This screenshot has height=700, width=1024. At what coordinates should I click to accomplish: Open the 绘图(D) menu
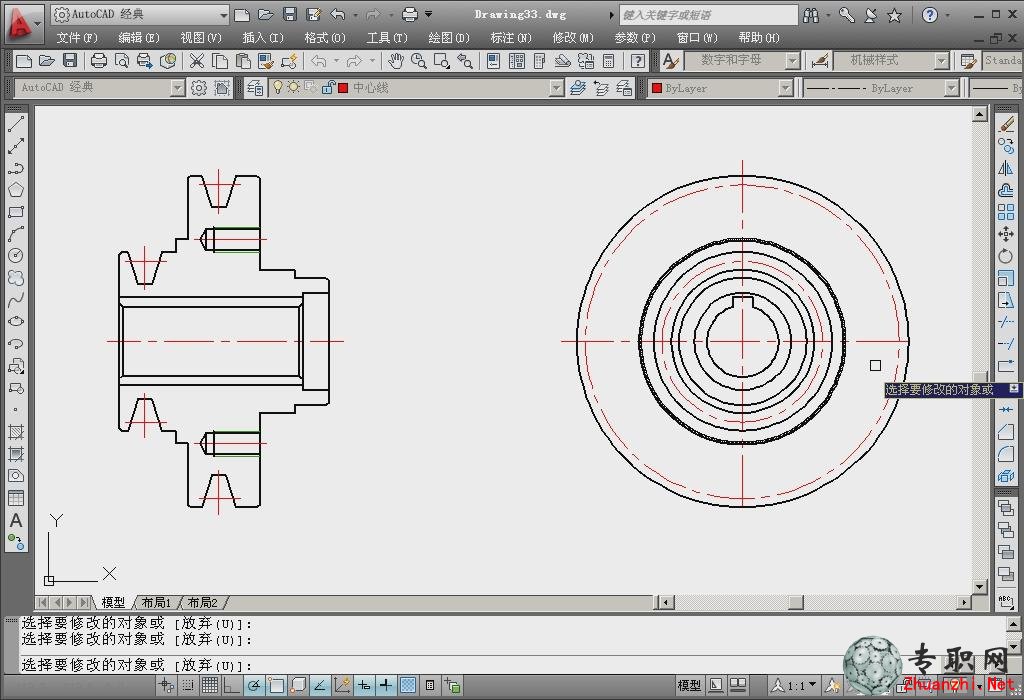[x=449, y=38]
